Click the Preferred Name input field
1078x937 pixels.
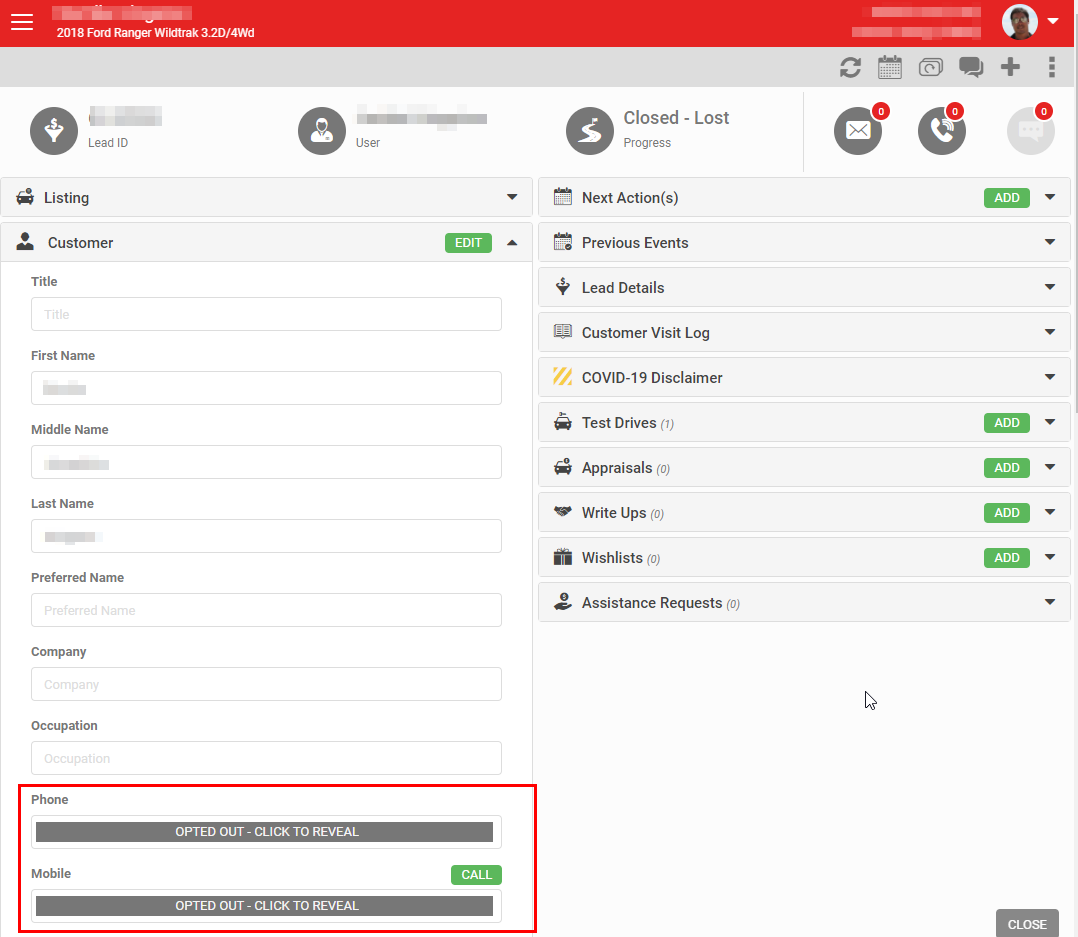click(x=266, y=610)
